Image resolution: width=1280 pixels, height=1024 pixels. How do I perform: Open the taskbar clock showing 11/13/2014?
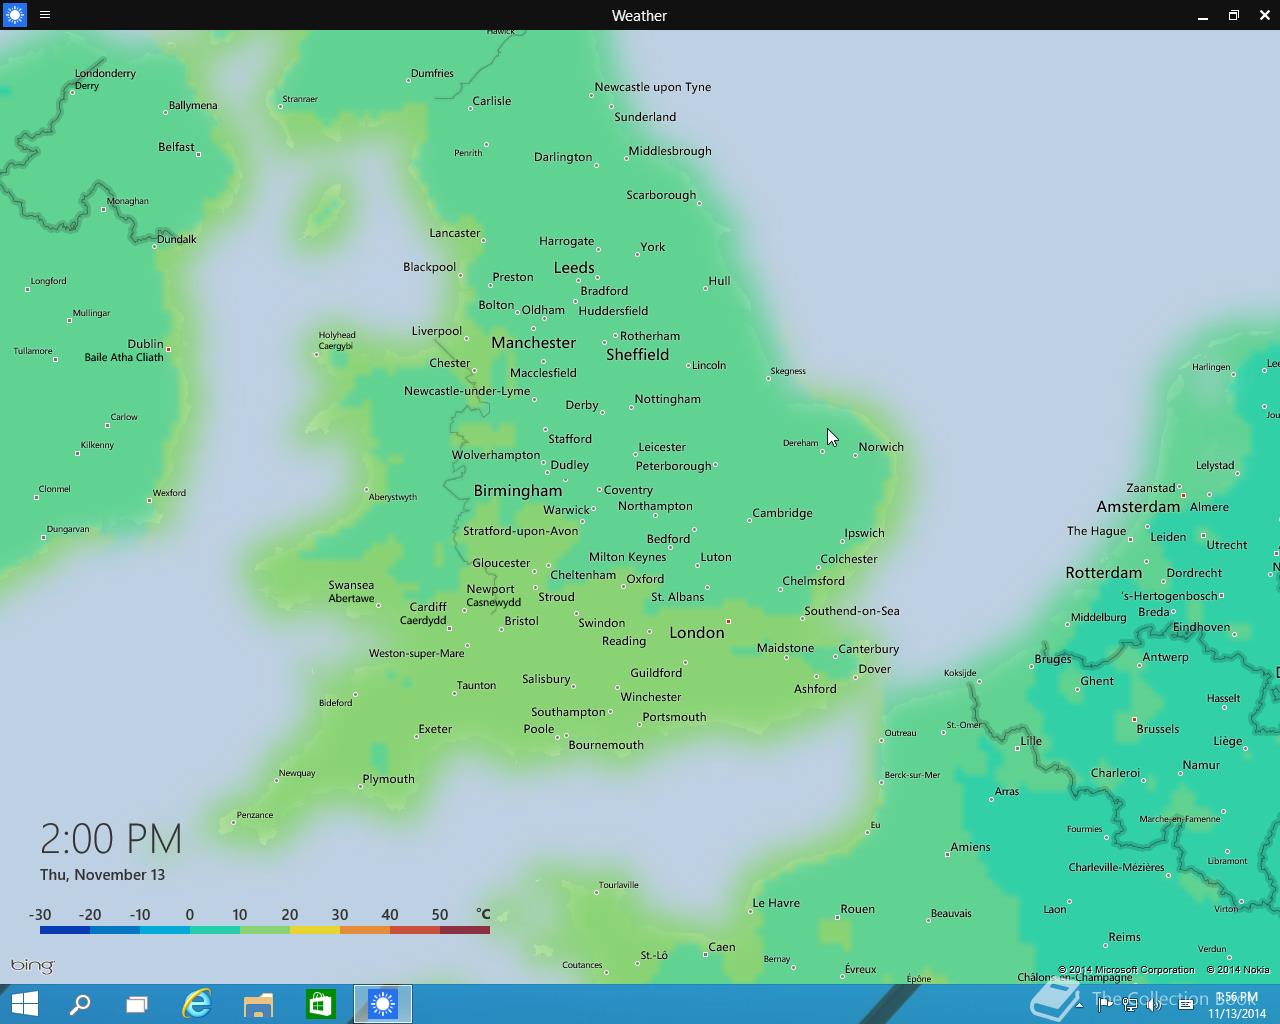pos(1237,1005)
